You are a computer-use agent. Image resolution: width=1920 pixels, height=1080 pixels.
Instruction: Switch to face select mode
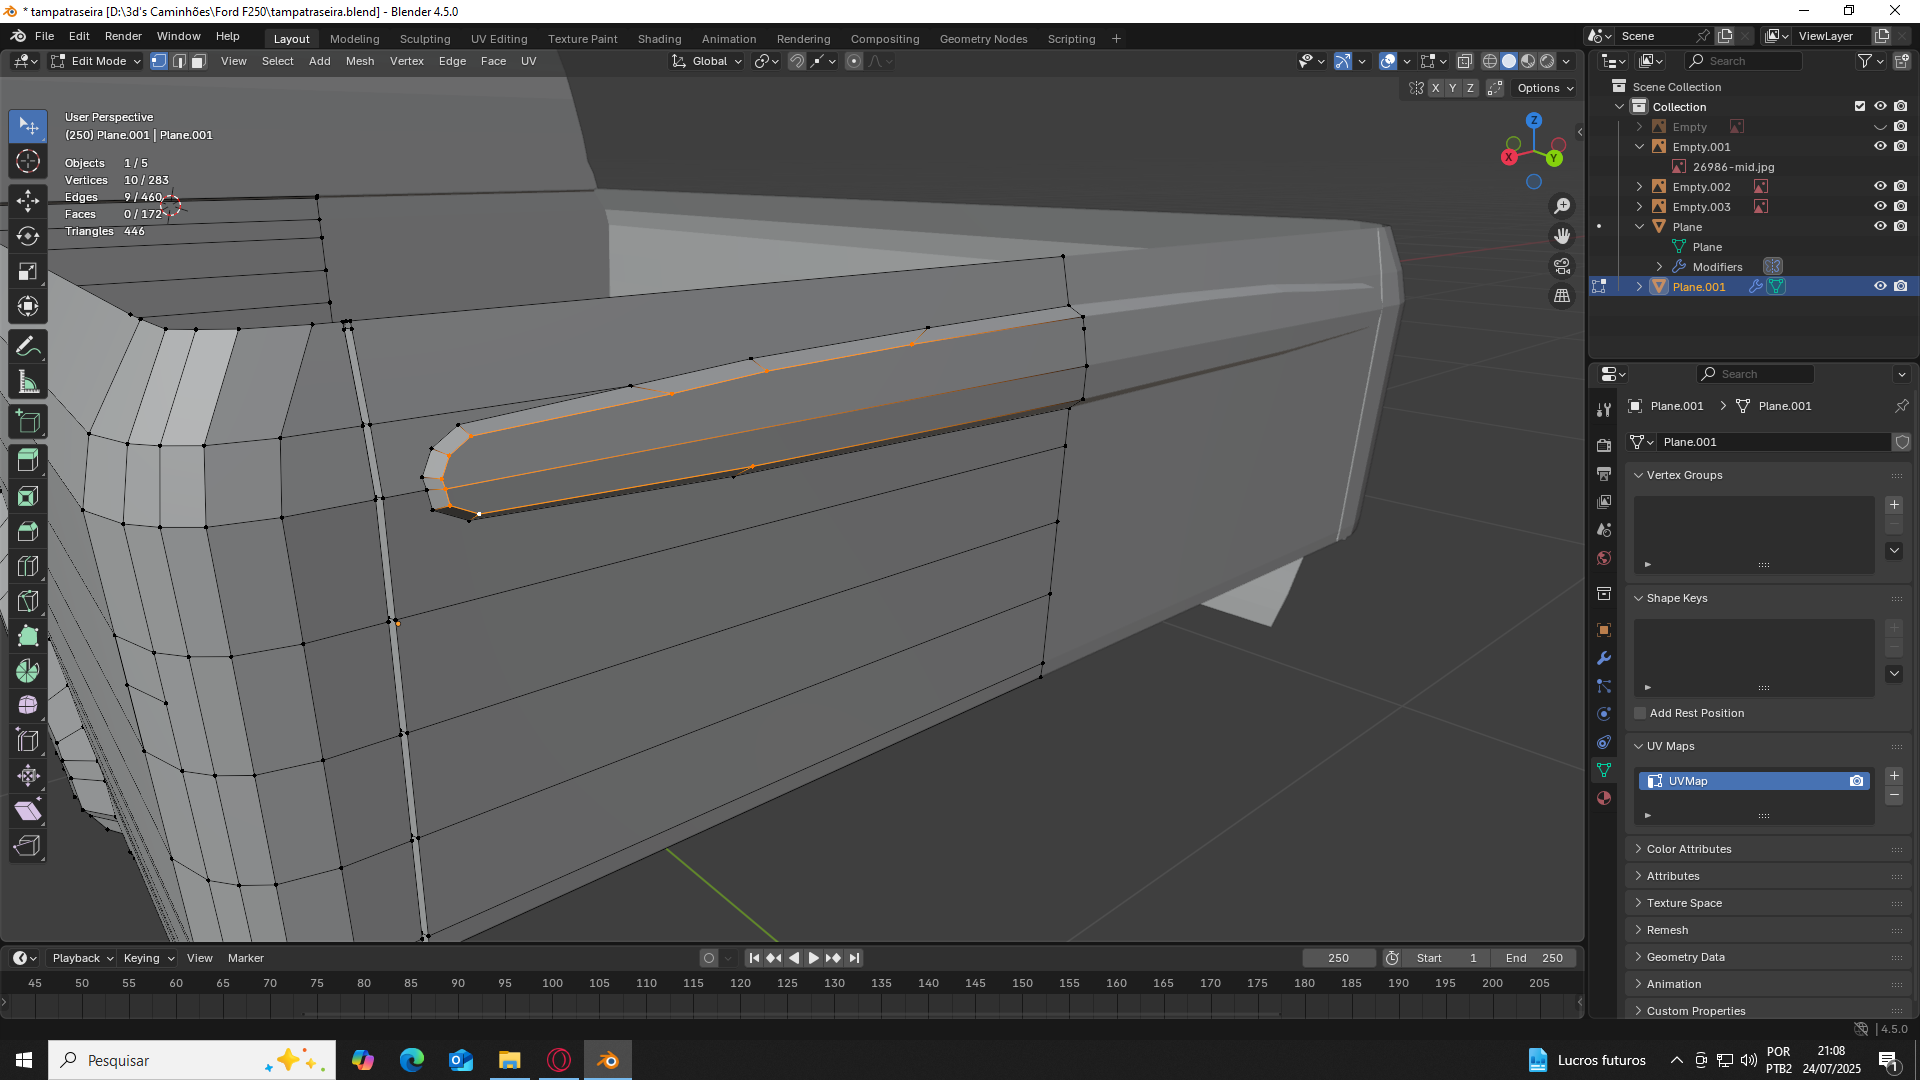click(x=199, y=61)
